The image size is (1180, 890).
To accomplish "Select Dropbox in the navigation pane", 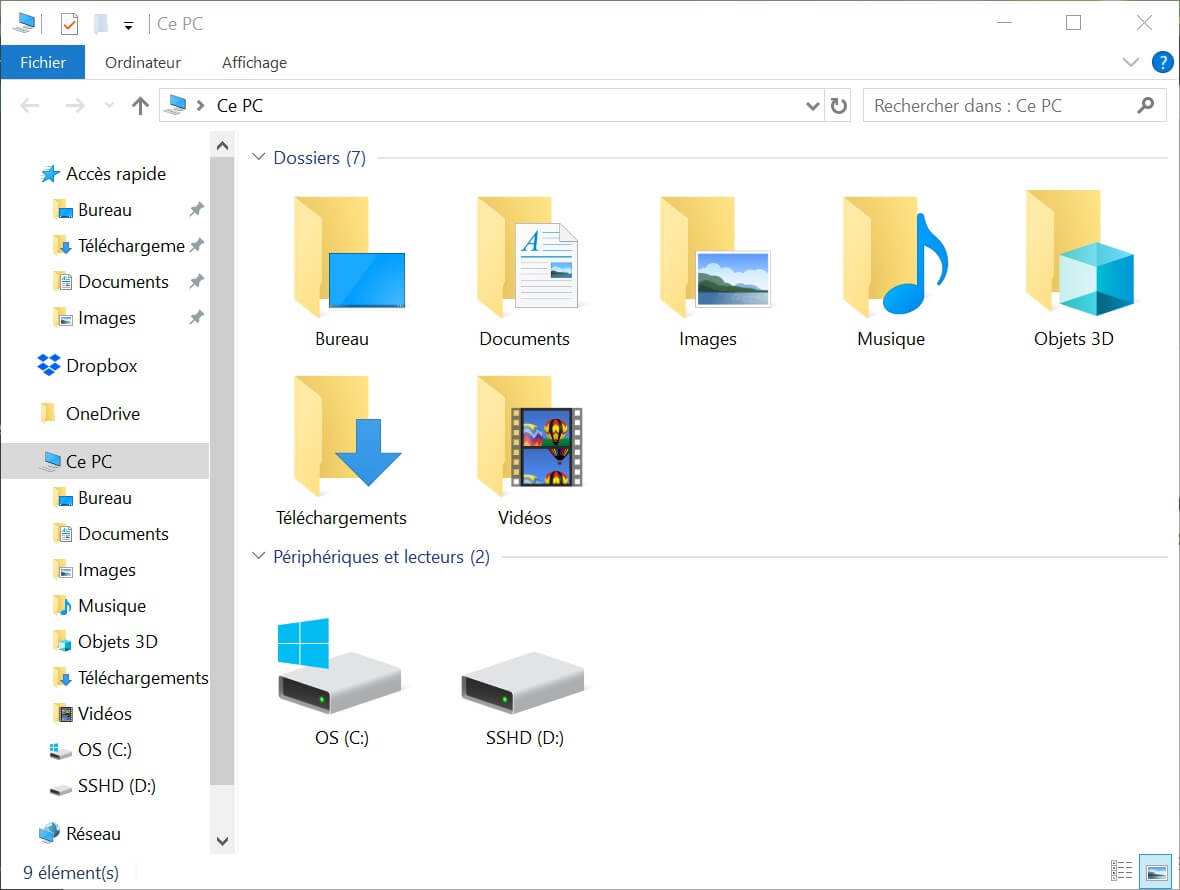I will click(x=101, y=366).
